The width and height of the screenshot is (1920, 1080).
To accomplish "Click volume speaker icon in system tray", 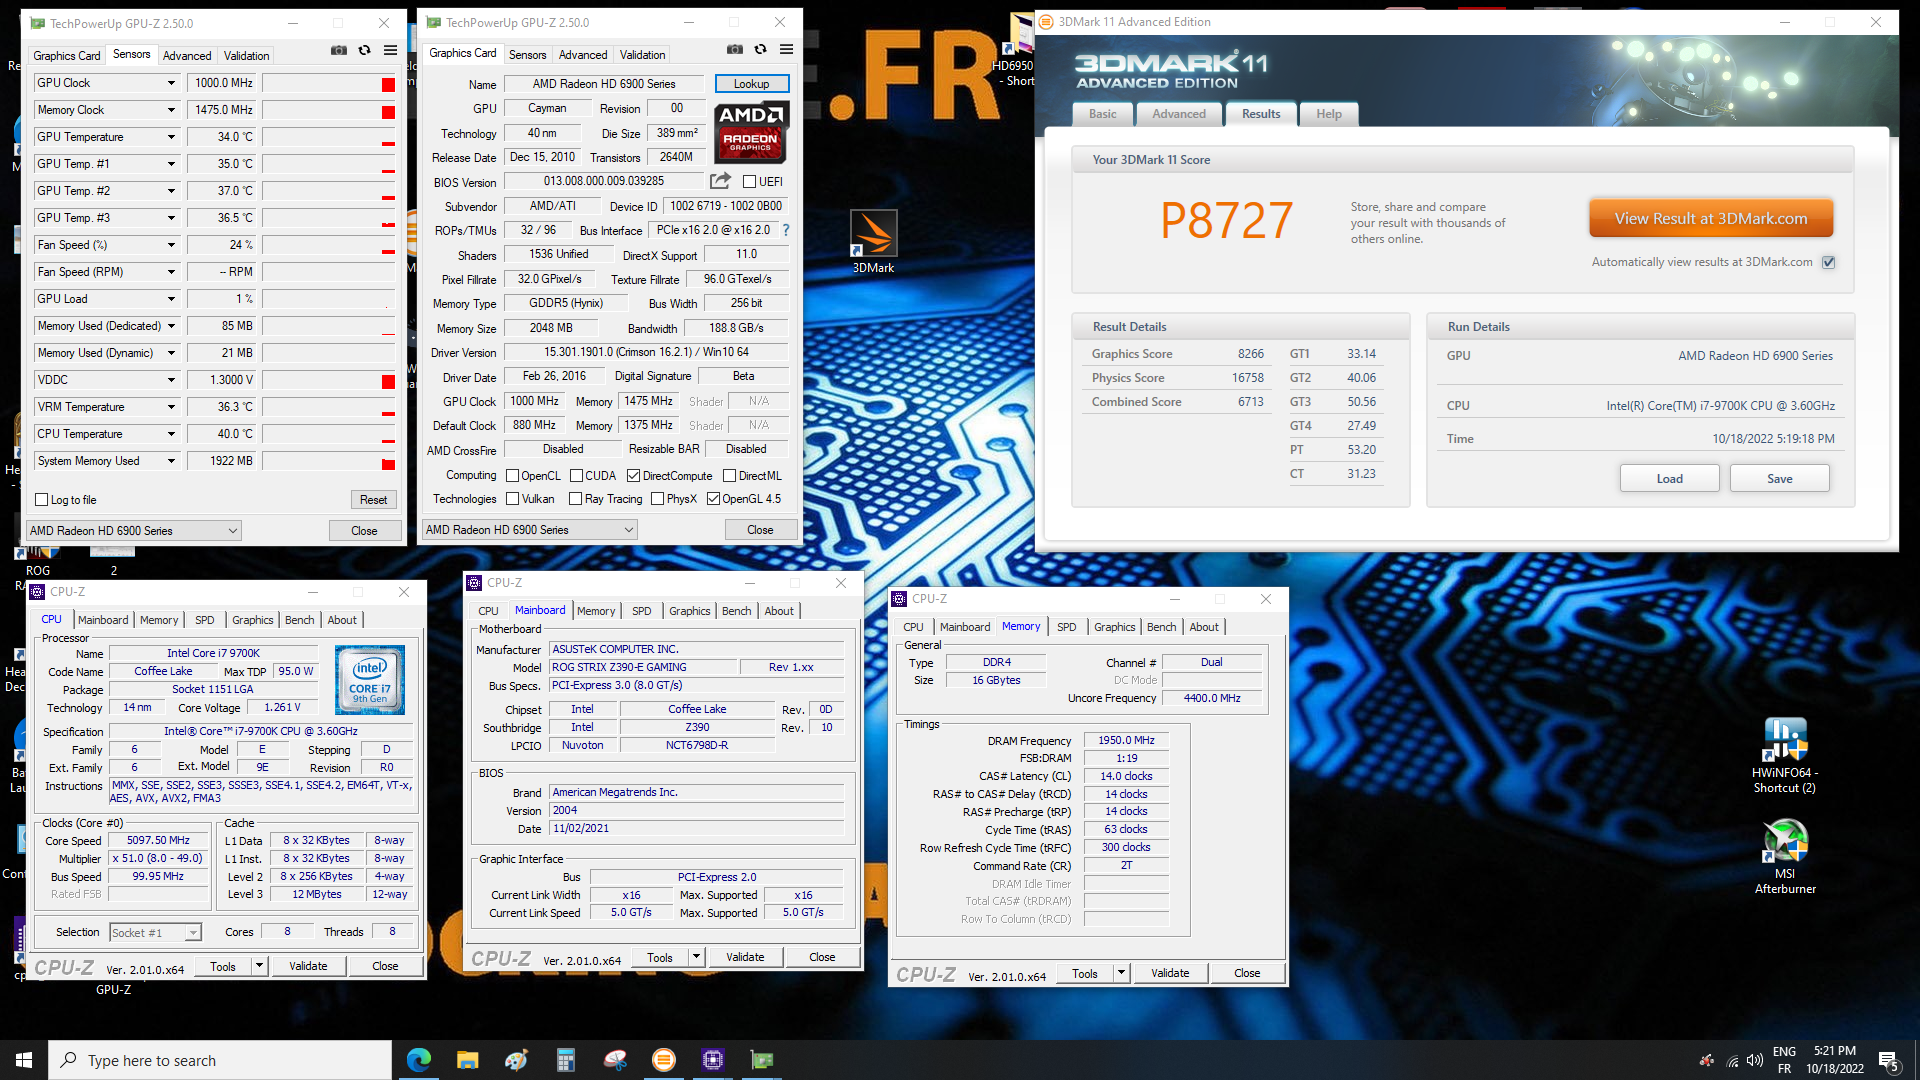I will (x=1754, y=1061).
